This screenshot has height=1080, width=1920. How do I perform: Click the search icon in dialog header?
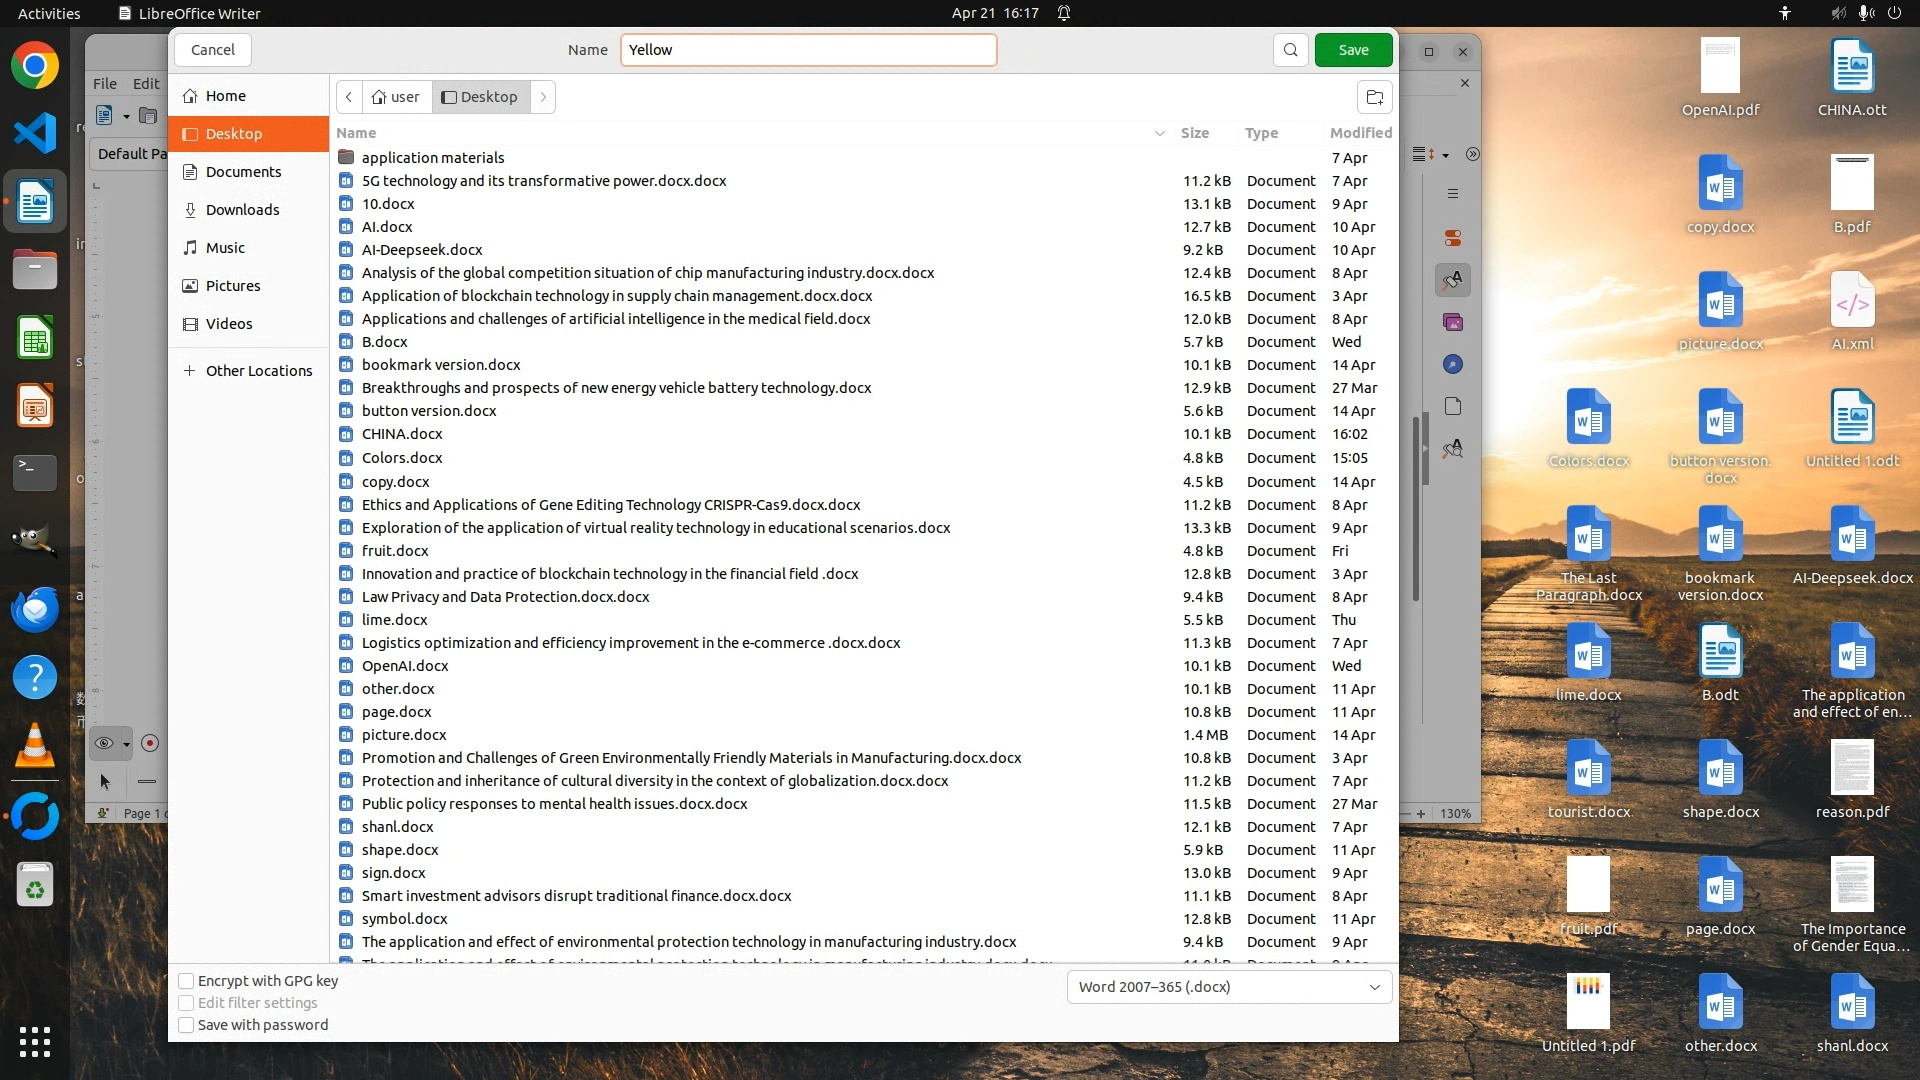coord(1290,50)
